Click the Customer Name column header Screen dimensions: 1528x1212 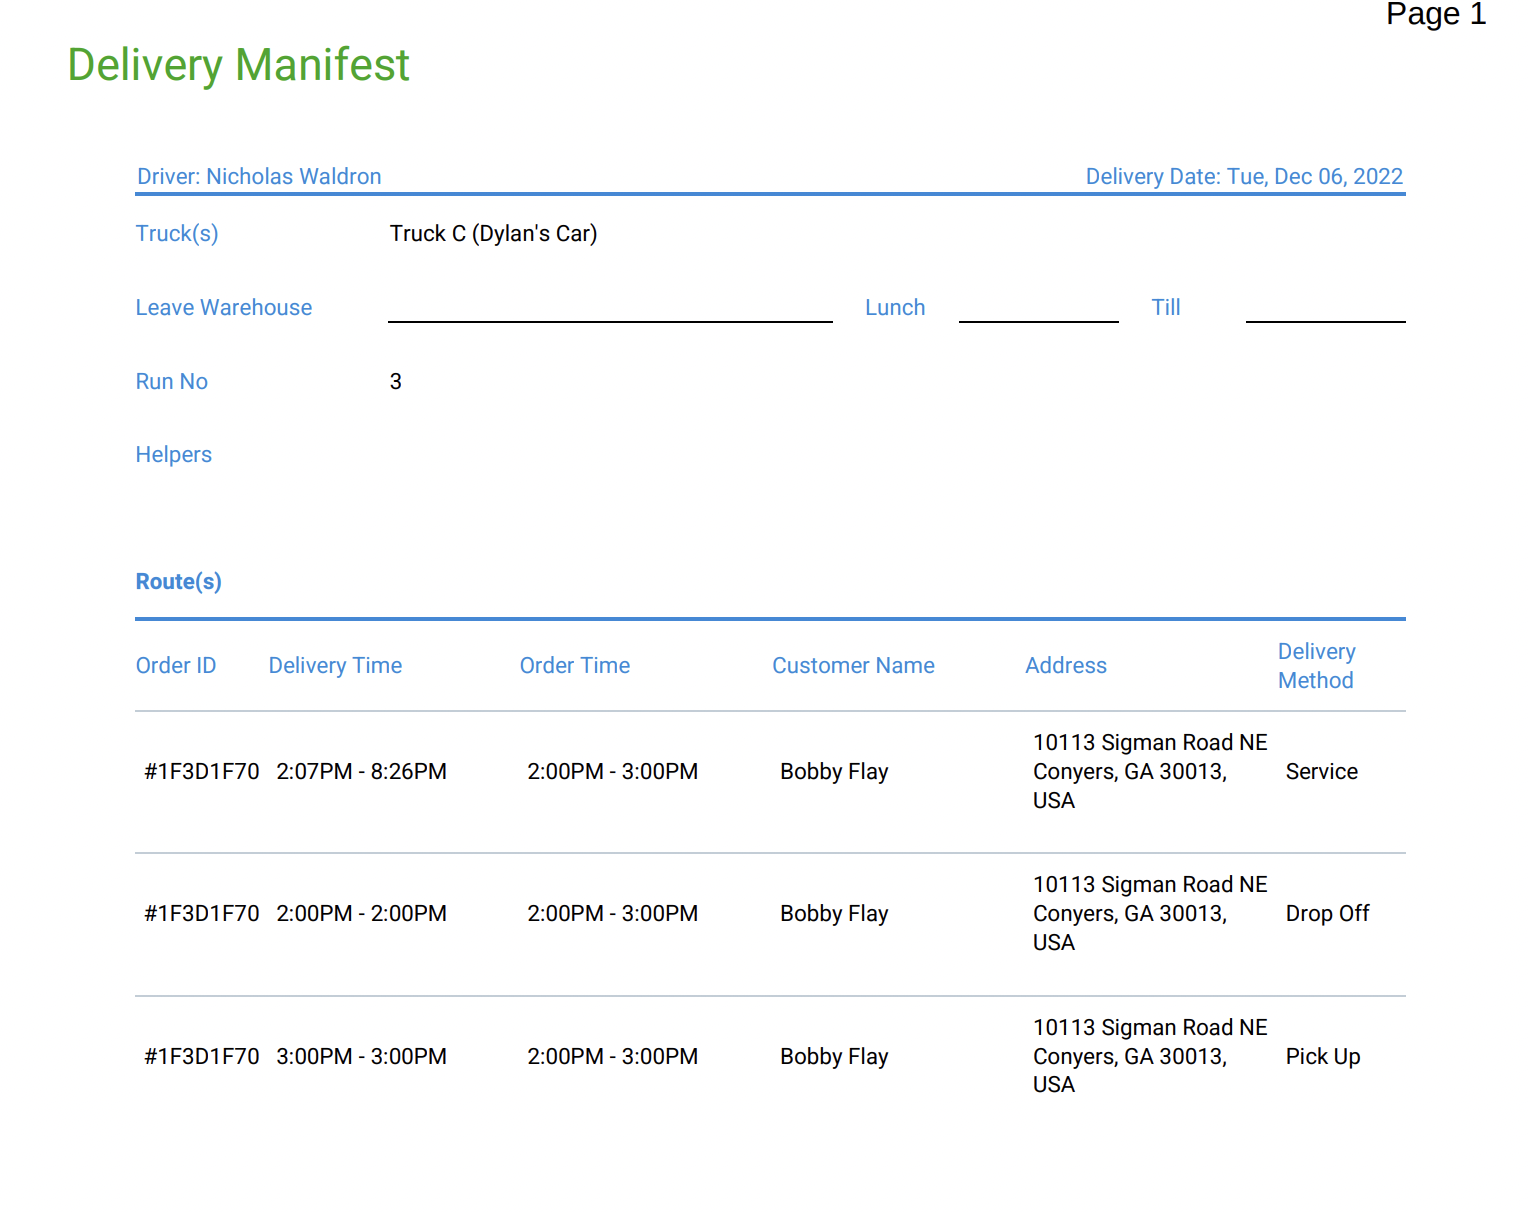click(x=853, y=665)
